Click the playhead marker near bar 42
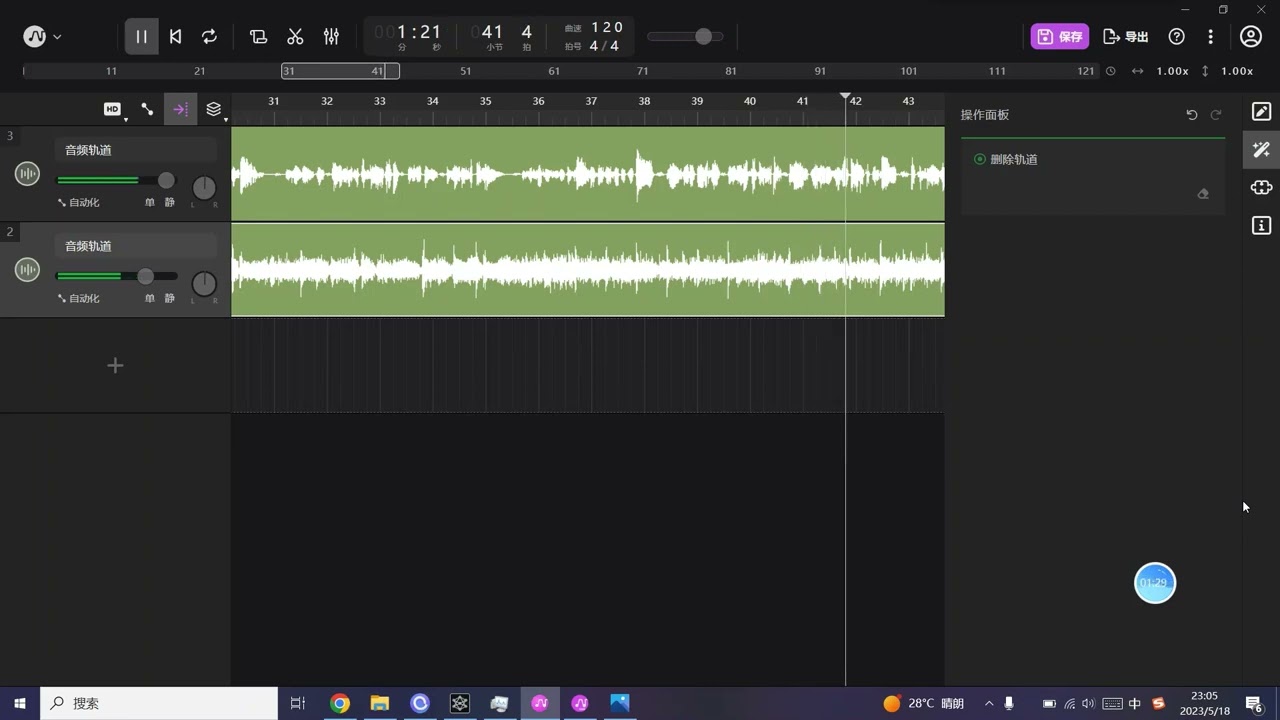 point(845,98)
